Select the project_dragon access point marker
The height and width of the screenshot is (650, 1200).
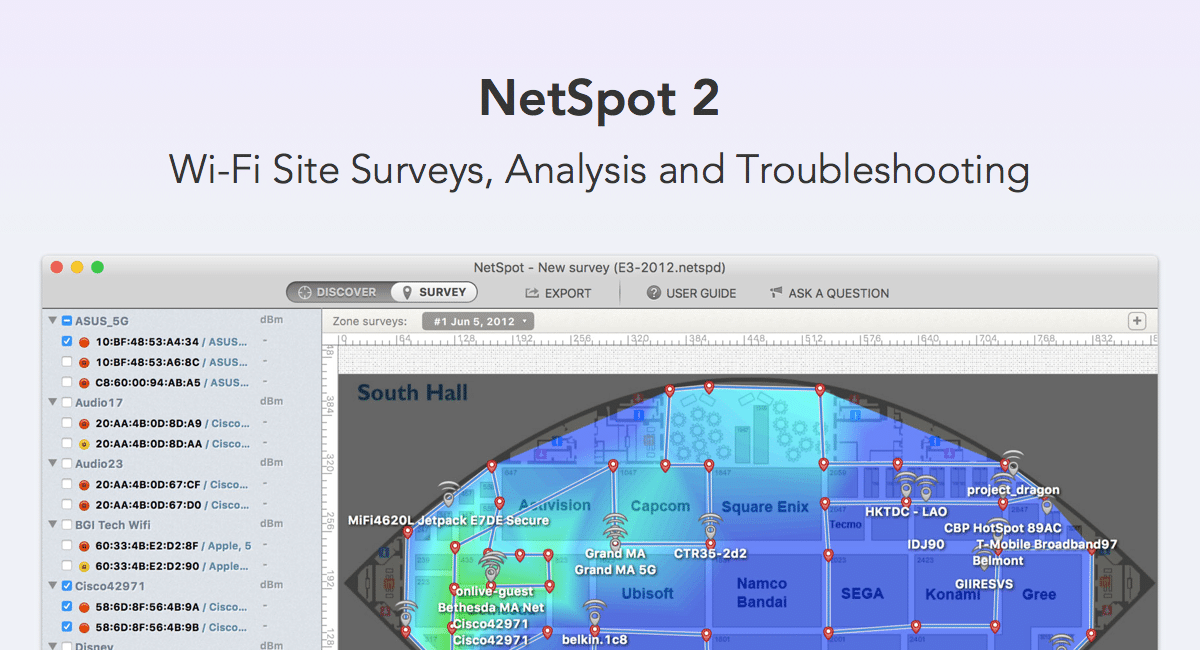click(x=1013, y=464)
